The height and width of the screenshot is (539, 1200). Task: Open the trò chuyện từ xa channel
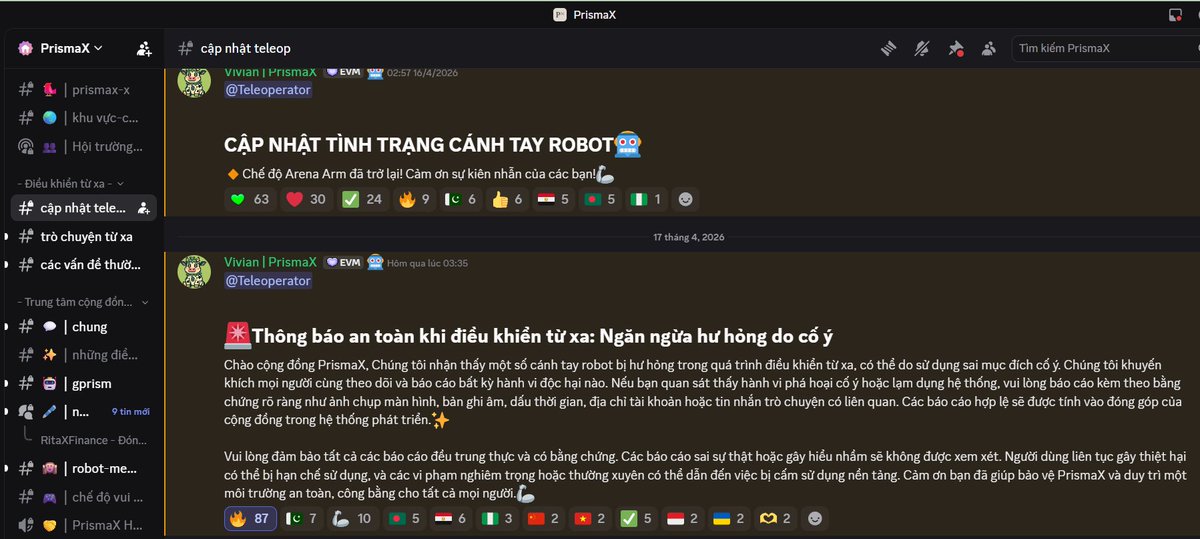coord(84,236)
